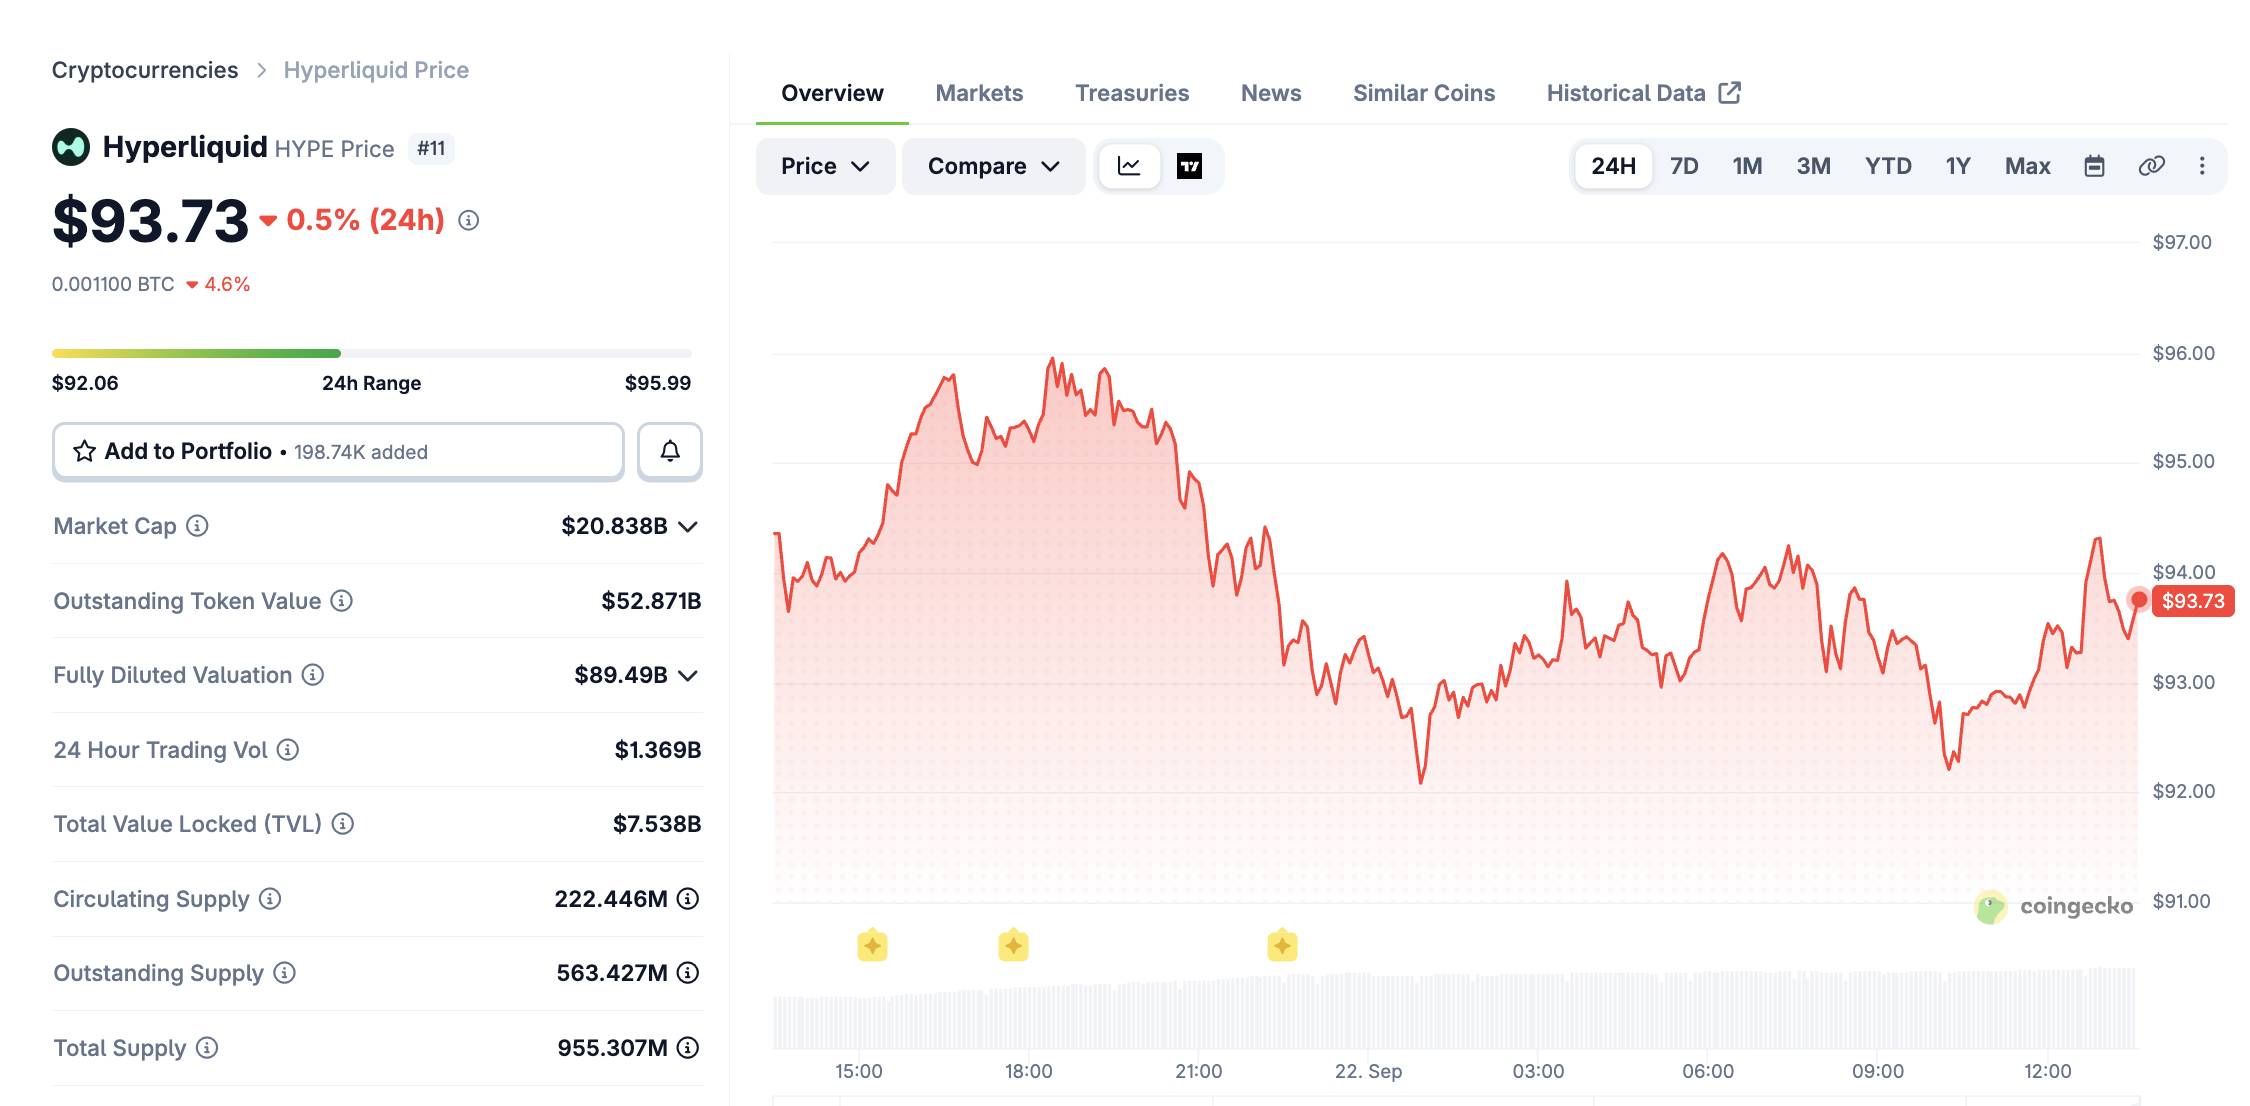Click info icon beside 563.427M value
Screen dimensions: 2250x1106
point(688,973)
